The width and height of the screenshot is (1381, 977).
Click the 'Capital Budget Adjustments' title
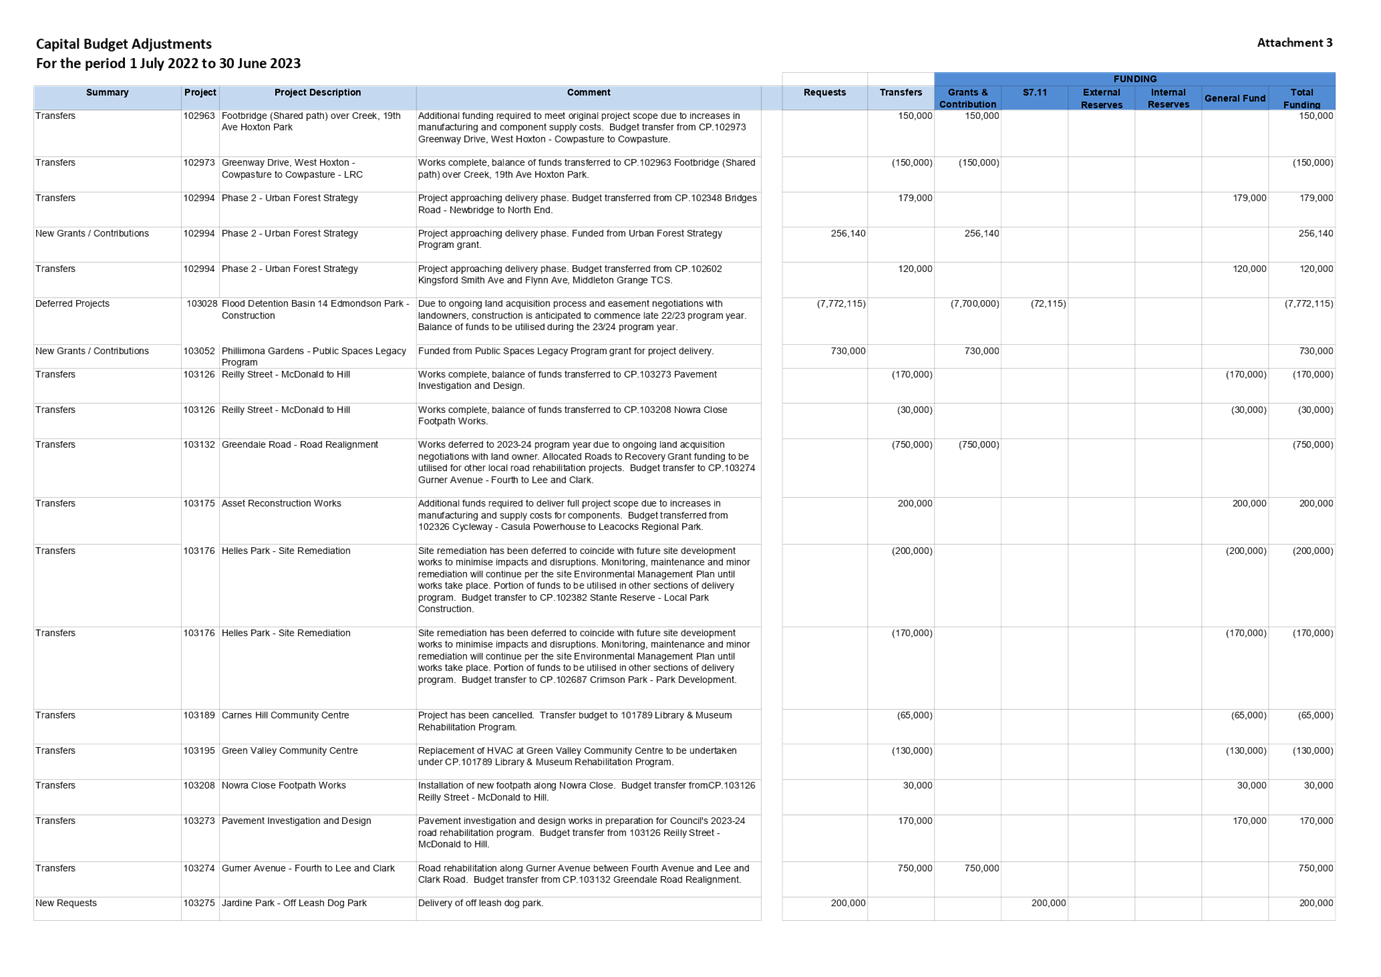pos(124,44)
